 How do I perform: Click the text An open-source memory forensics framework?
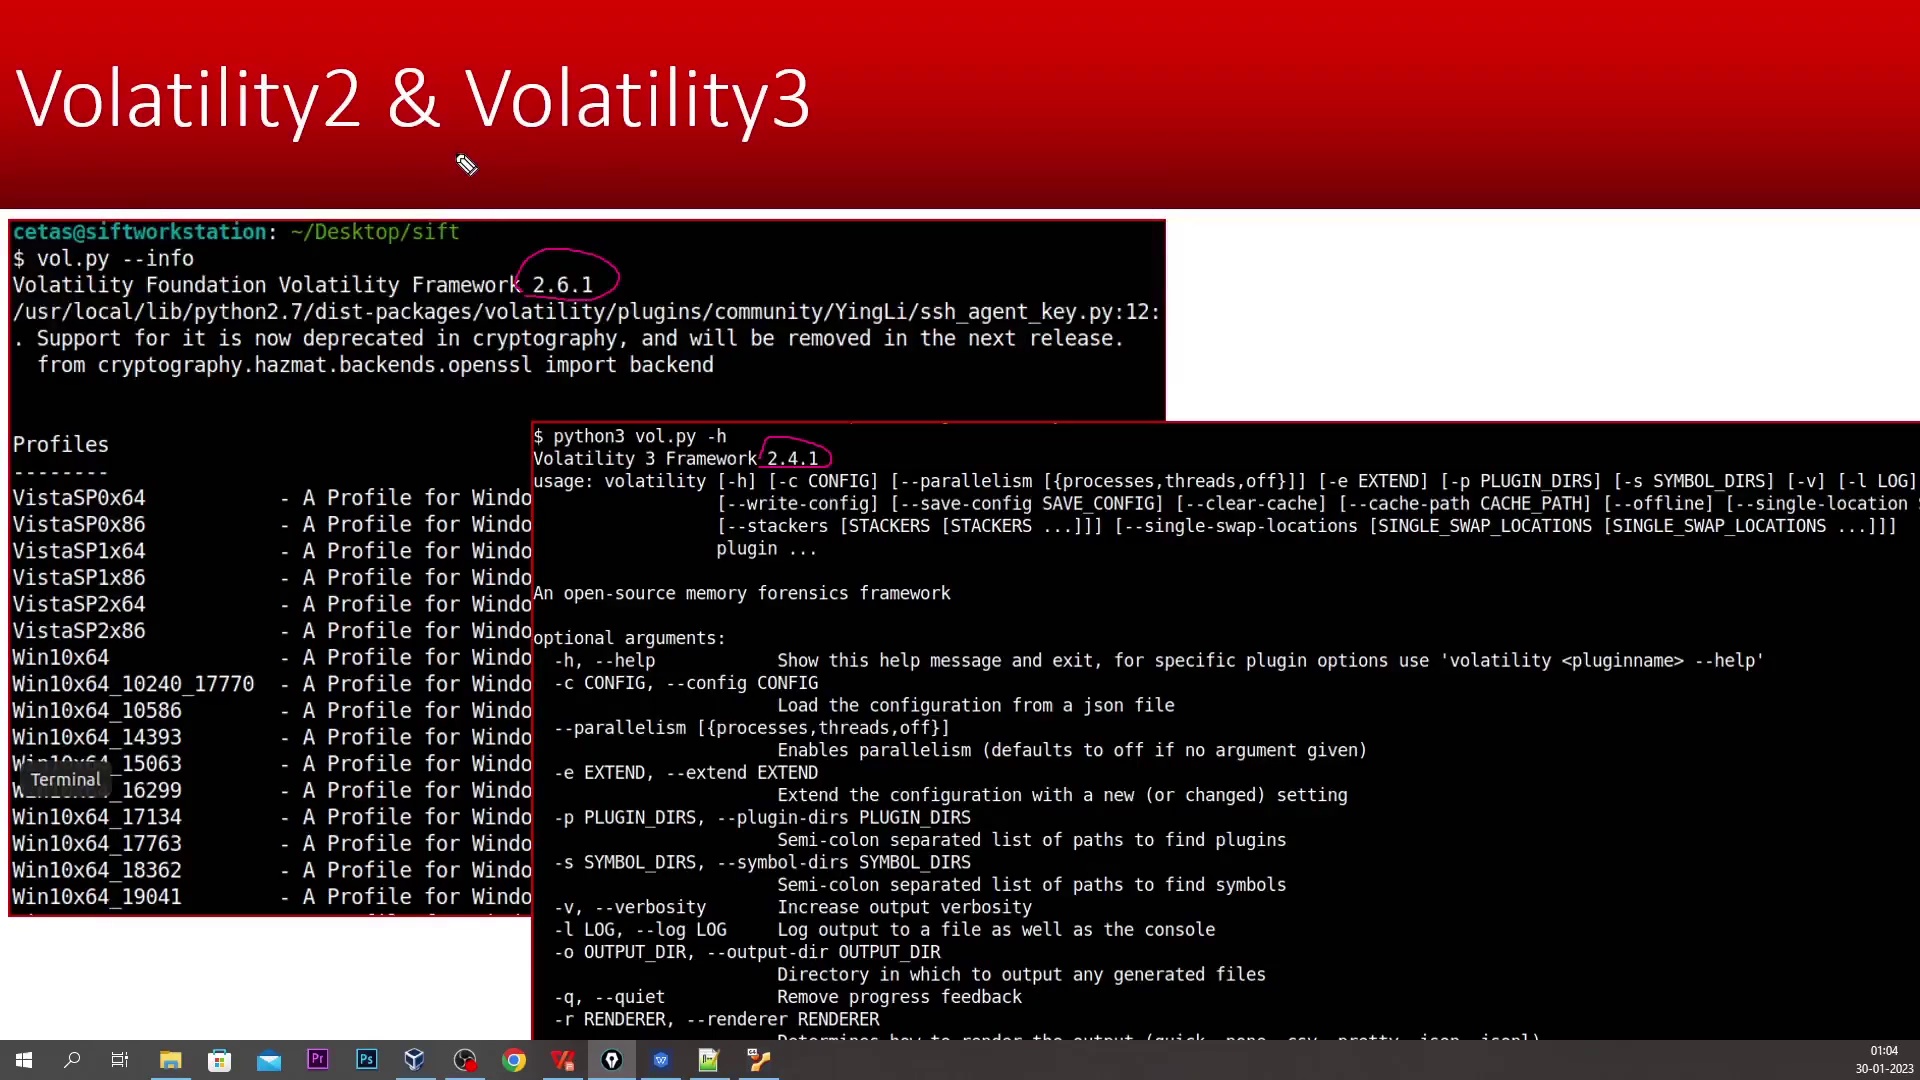pos(742,593)
